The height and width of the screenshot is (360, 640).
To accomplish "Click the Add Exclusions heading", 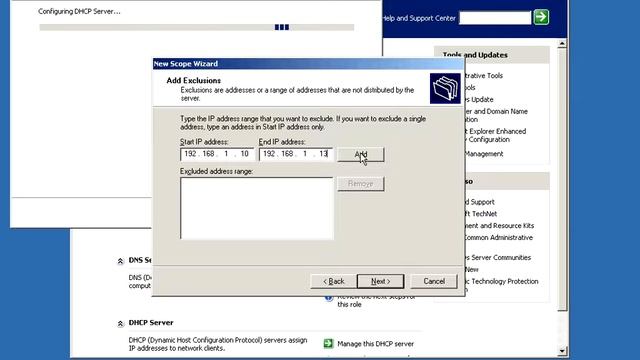I will 193,81.
